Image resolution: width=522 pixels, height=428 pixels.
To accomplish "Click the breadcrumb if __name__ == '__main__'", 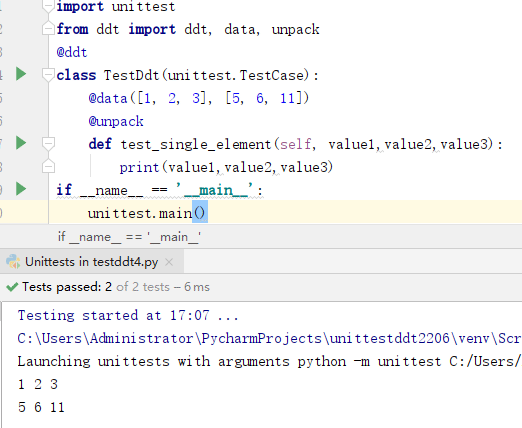I will tap(129, 237).
